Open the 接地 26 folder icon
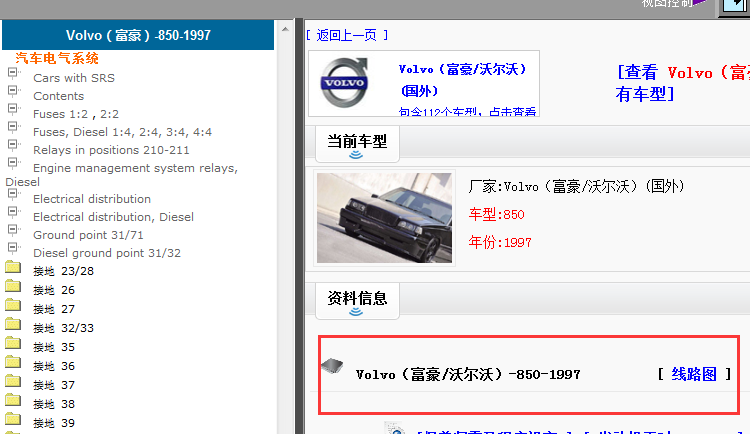Viewport: 750px width, 434px height. point(13,286)
